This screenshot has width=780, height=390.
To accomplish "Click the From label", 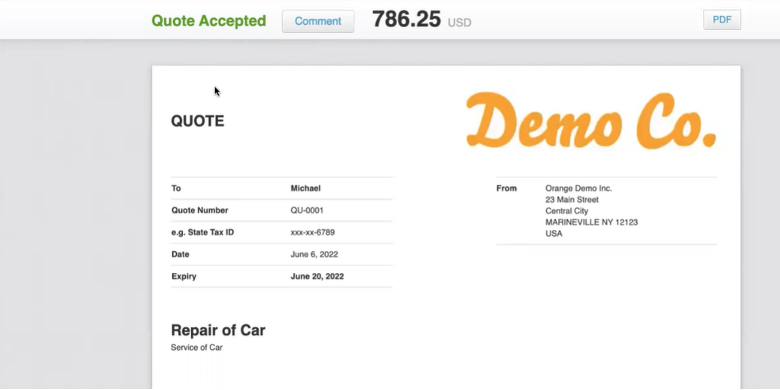I will [506, 188].
